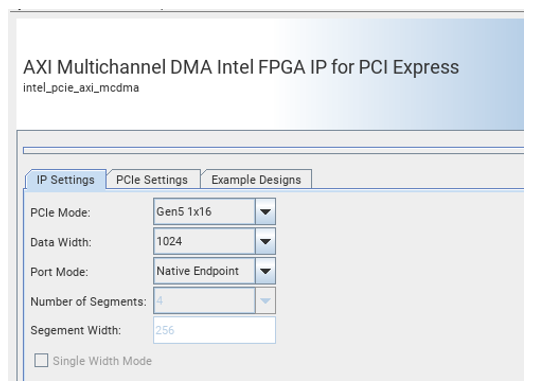Click the intel_pcie_axi_mcdma subtitle text
The width and height of the screenshot is (537, 388).
[x=81, y=88]
